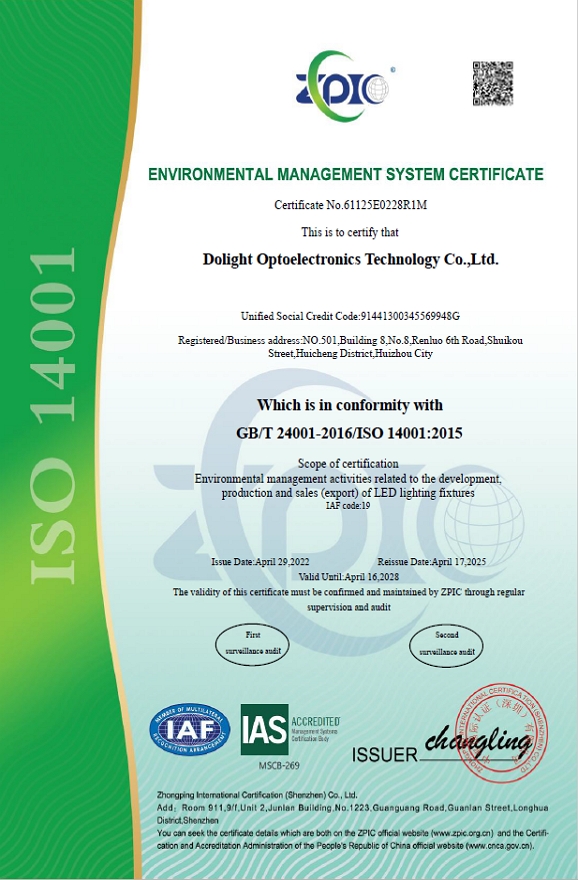Click the GB/T 24001-2016/ISO 14001:2015 standard text

pyautogui.click(x=349, y=433)
